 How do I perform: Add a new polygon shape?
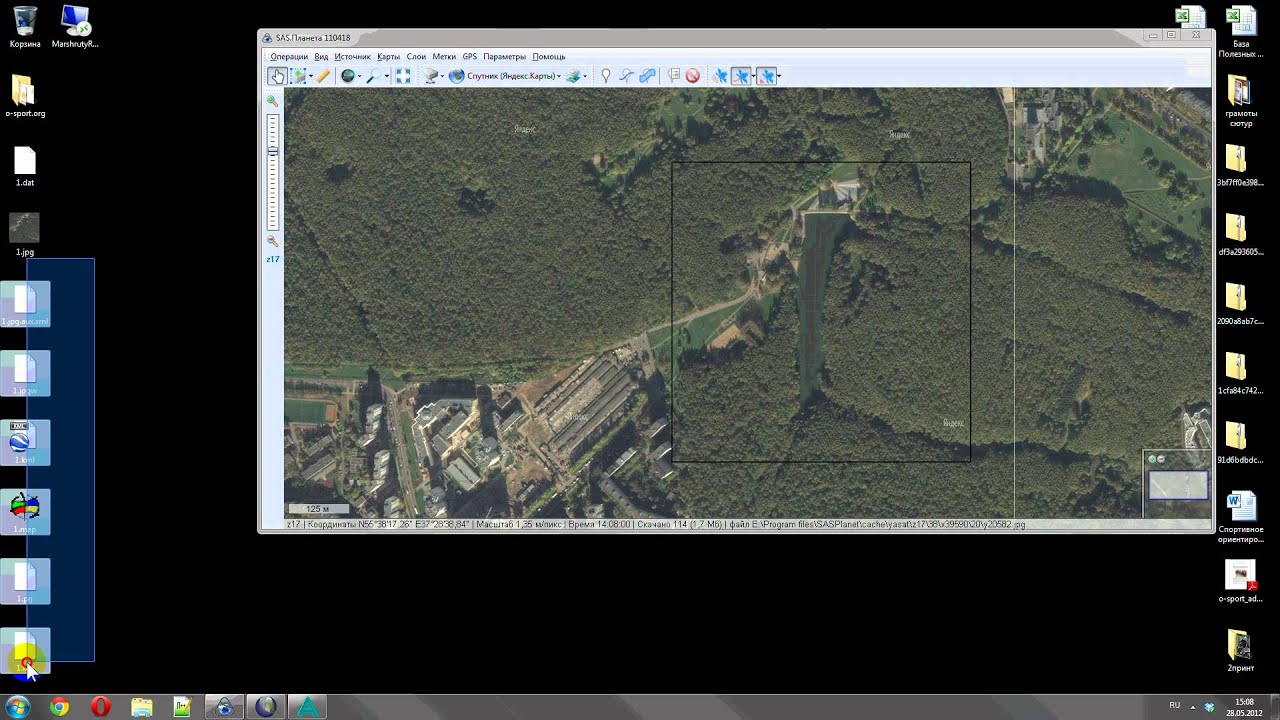[x=647, y=76]
